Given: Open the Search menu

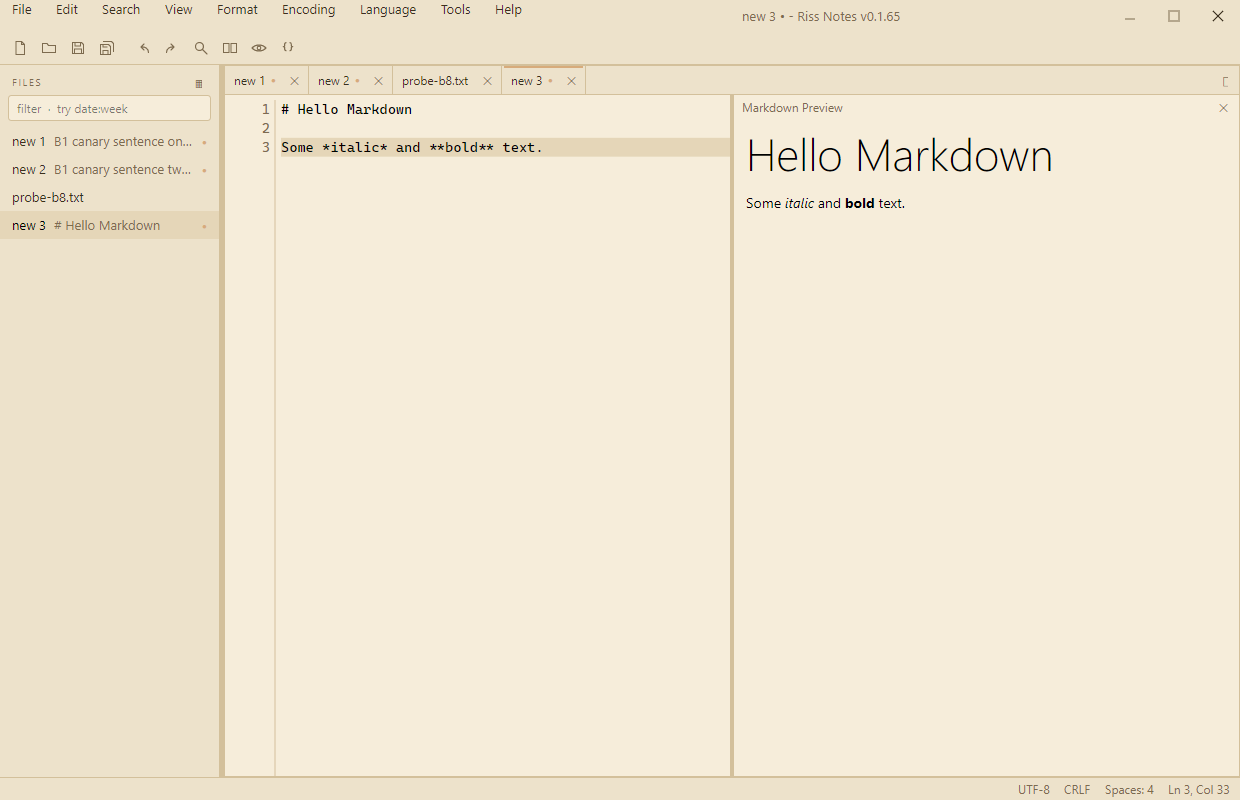Looking at the screenshot, I should (121, 10).
